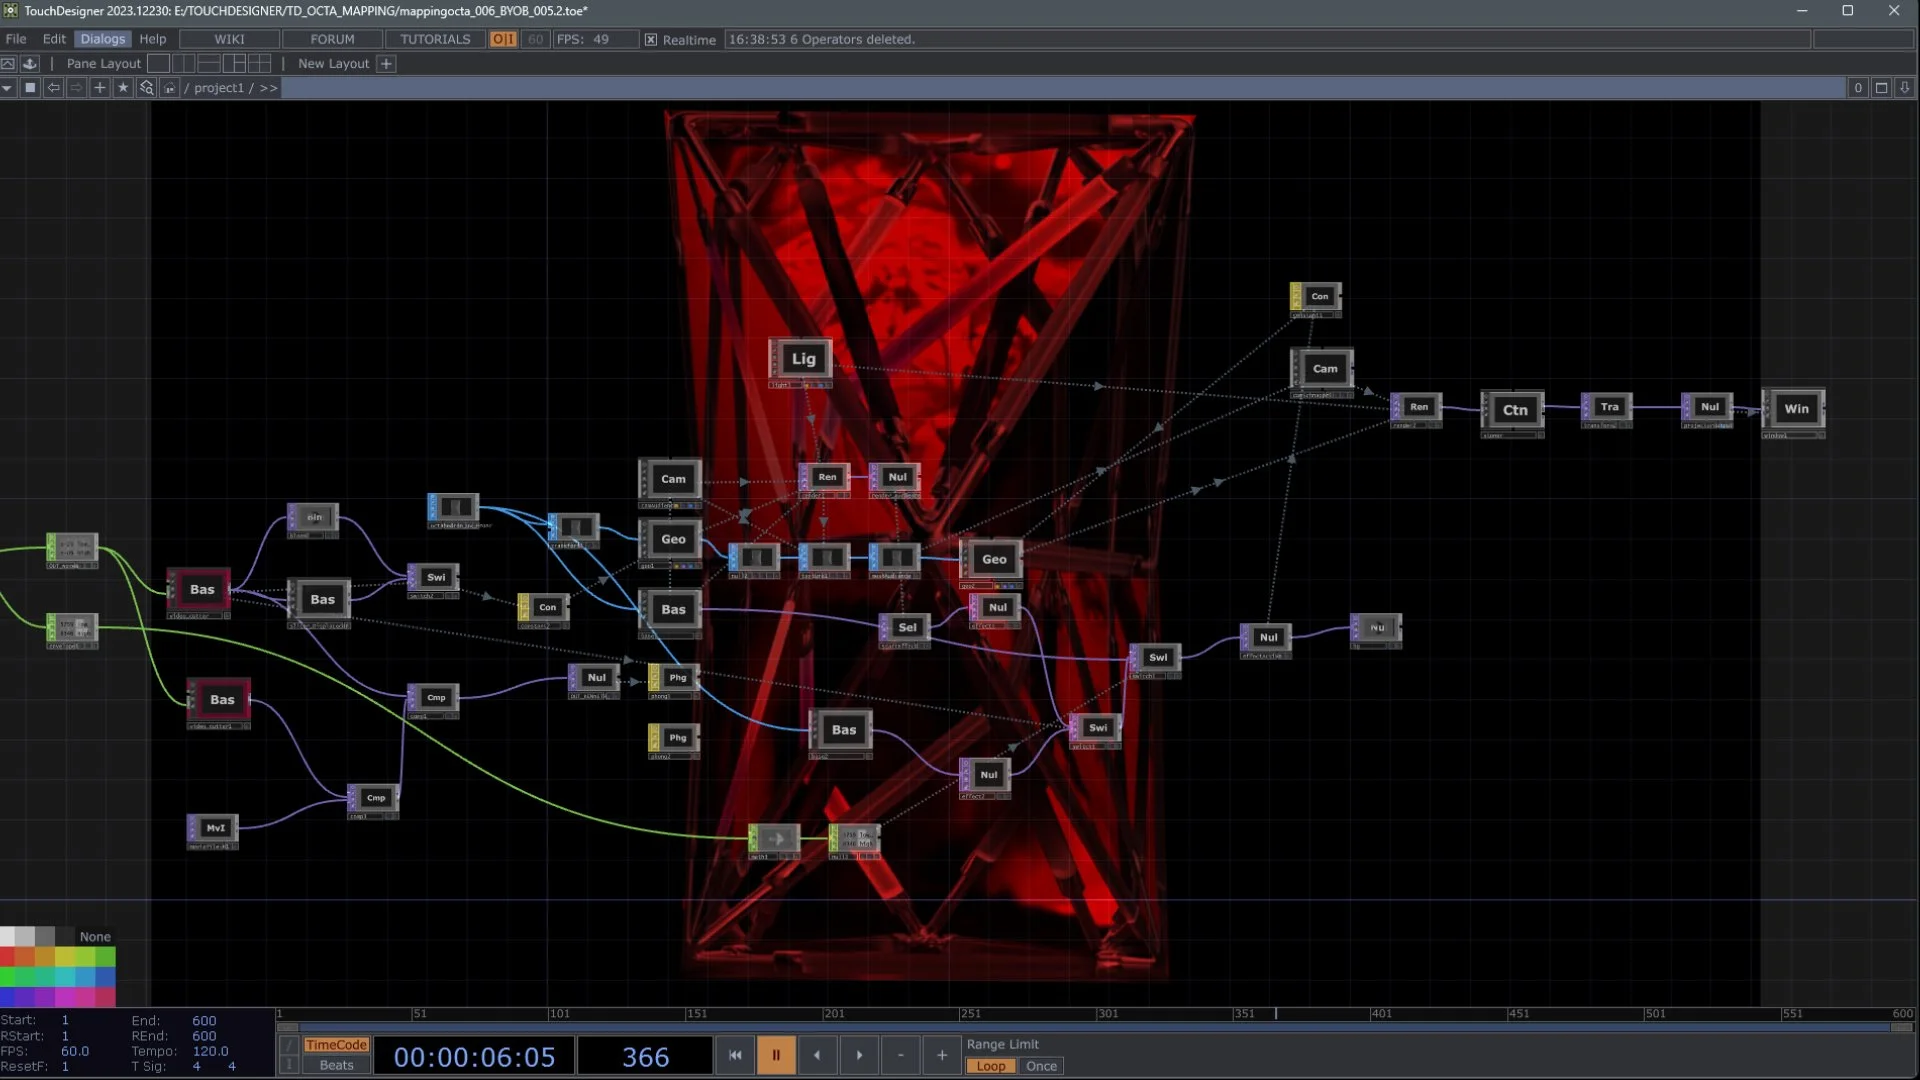Viewport: 1920px width, 1080px height.
Task: Switch timeline display to Beats
Action: point(336,1065)
